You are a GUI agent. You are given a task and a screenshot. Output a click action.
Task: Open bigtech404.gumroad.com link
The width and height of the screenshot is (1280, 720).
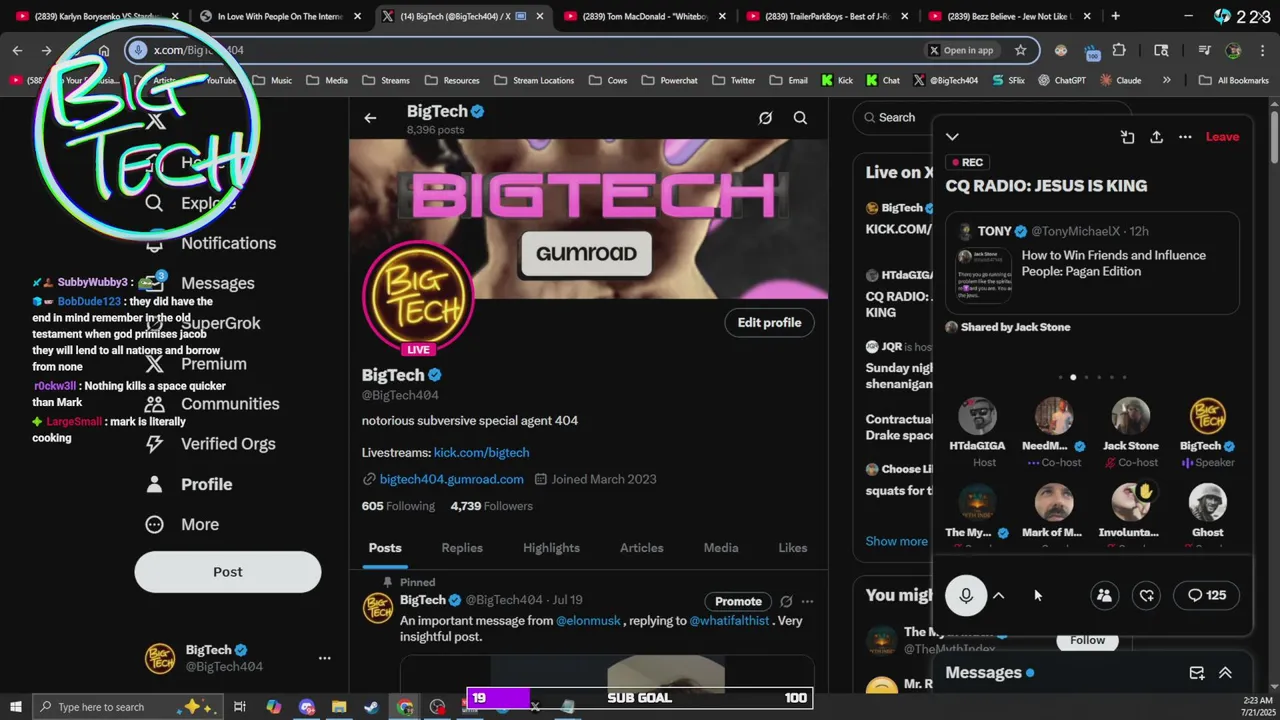point(451,479)
